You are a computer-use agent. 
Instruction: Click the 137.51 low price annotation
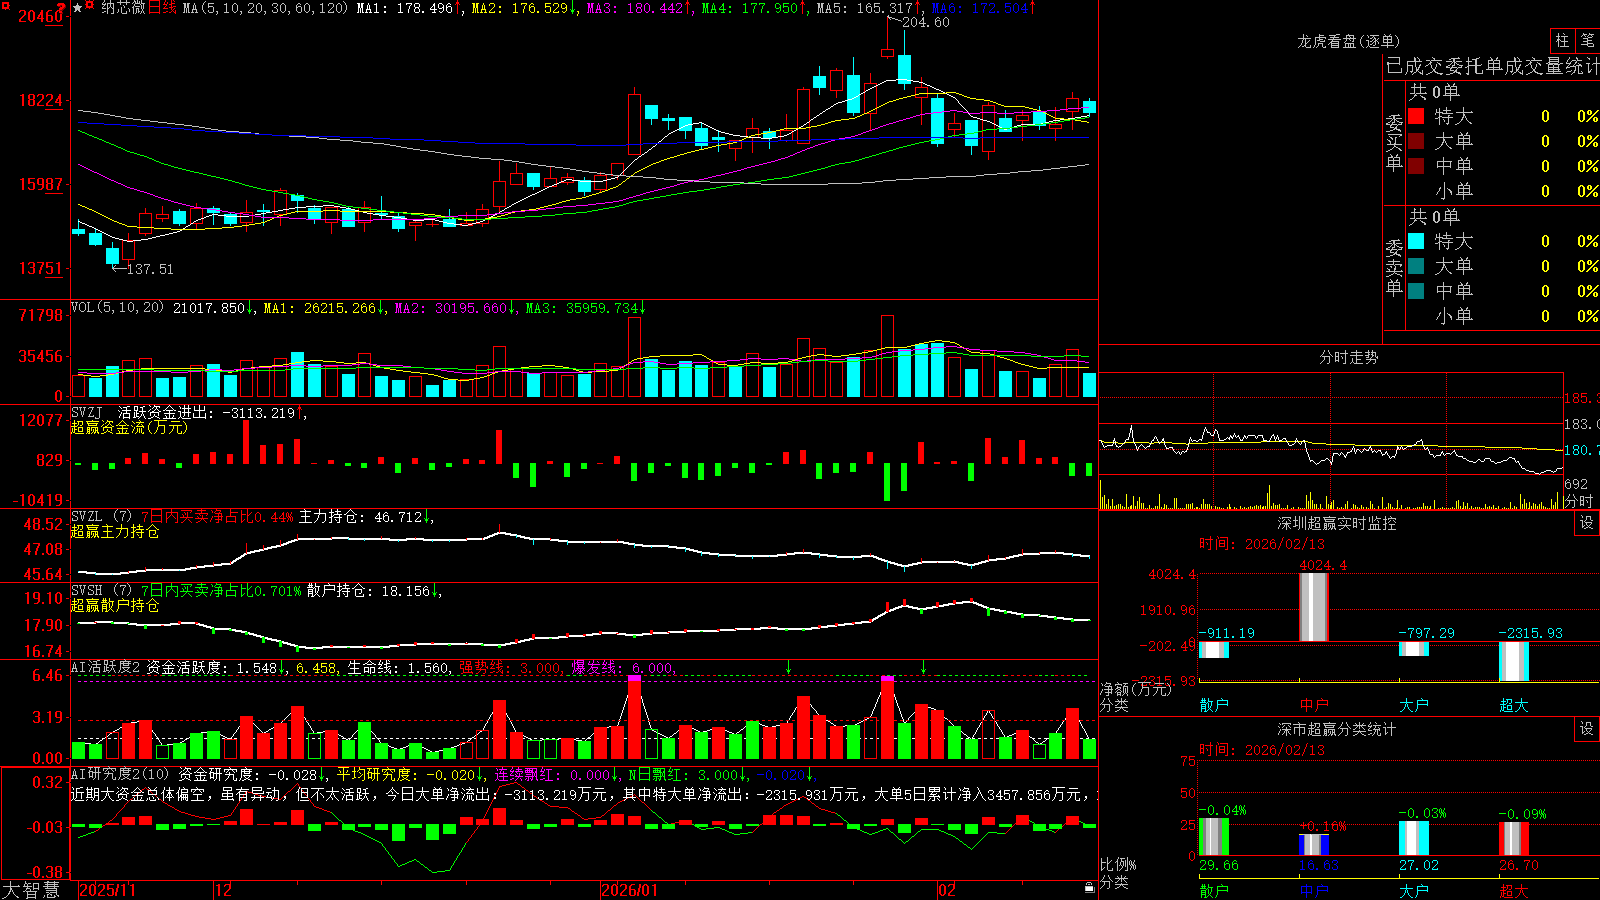[x=150, y=269]
